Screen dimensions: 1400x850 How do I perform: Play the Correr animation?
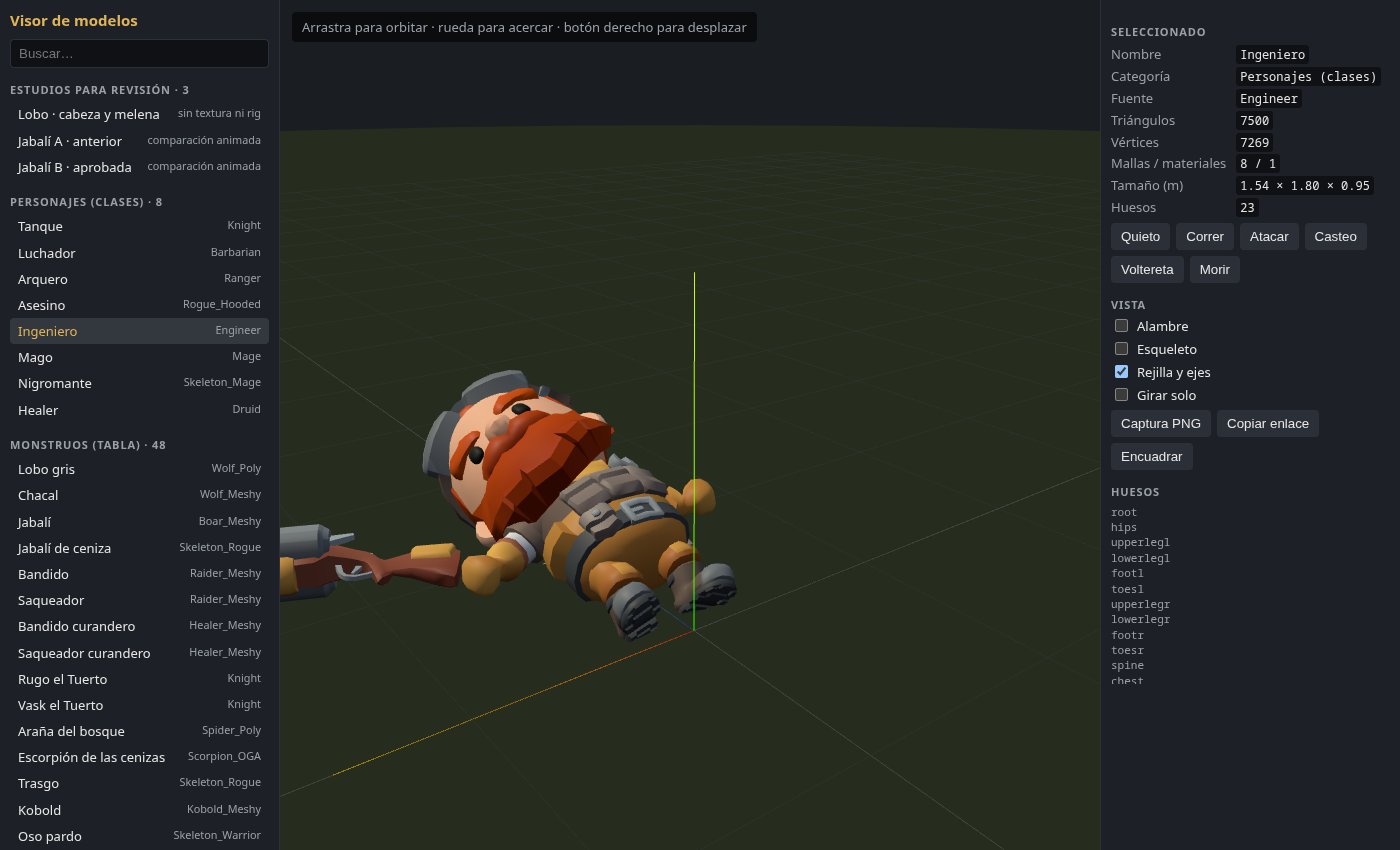tap(1205, 237)
